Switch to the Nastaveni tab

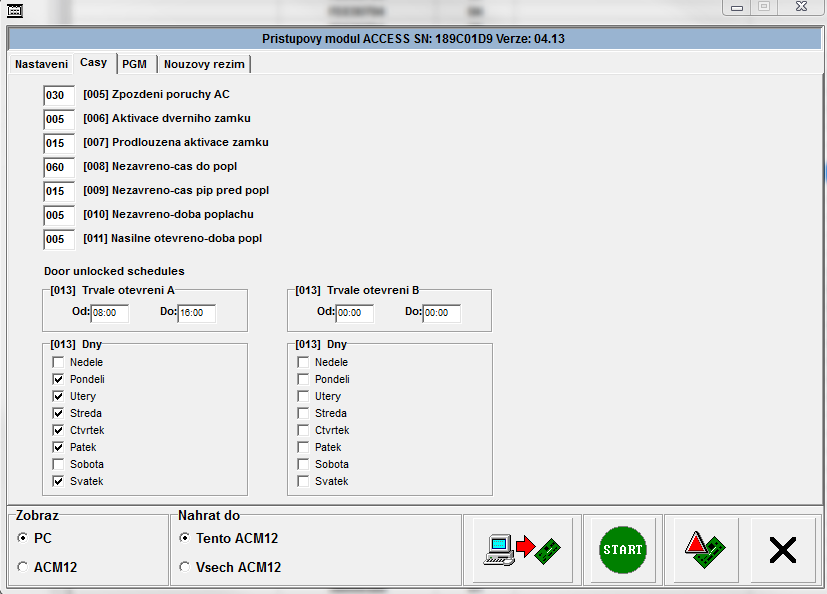[41, 64]
